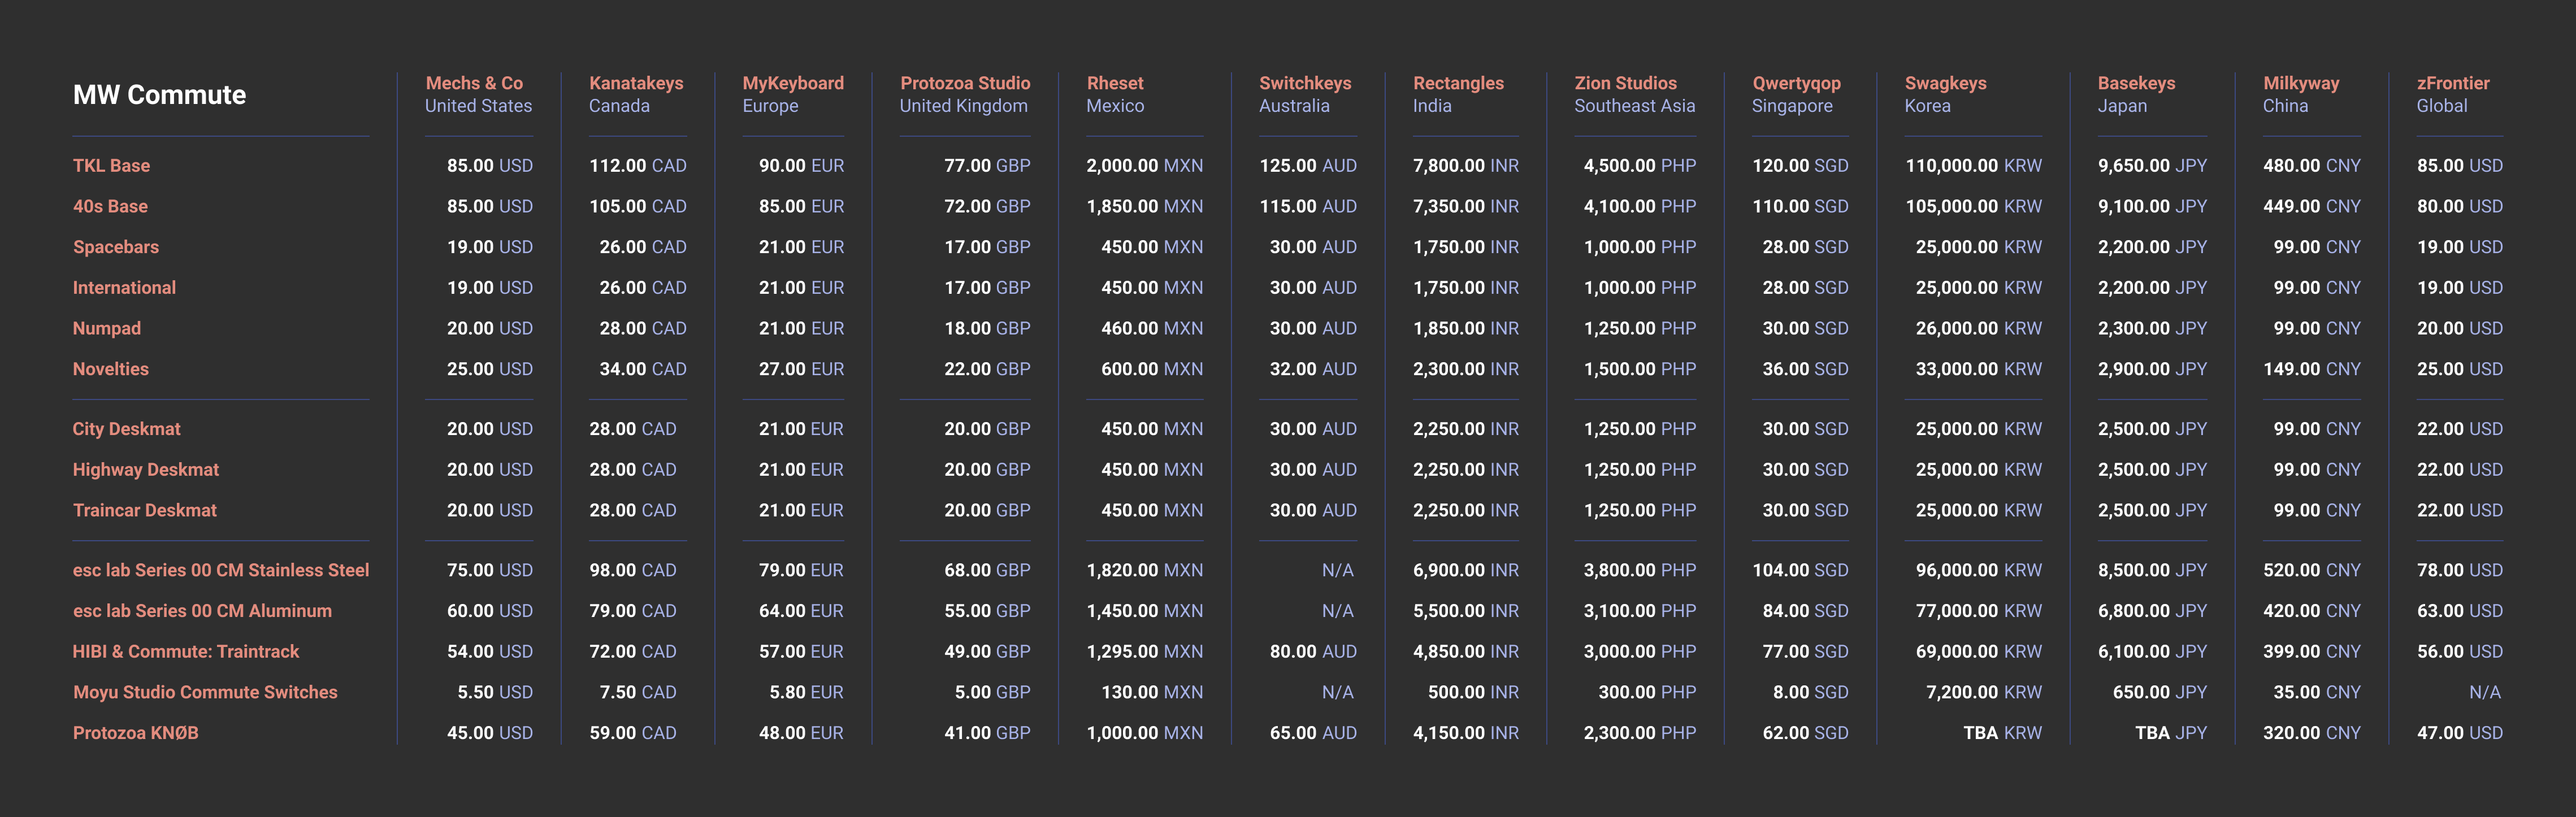Click the Protozoa KNØB product label
2576x817 pixels.
[x=135, y=733]
